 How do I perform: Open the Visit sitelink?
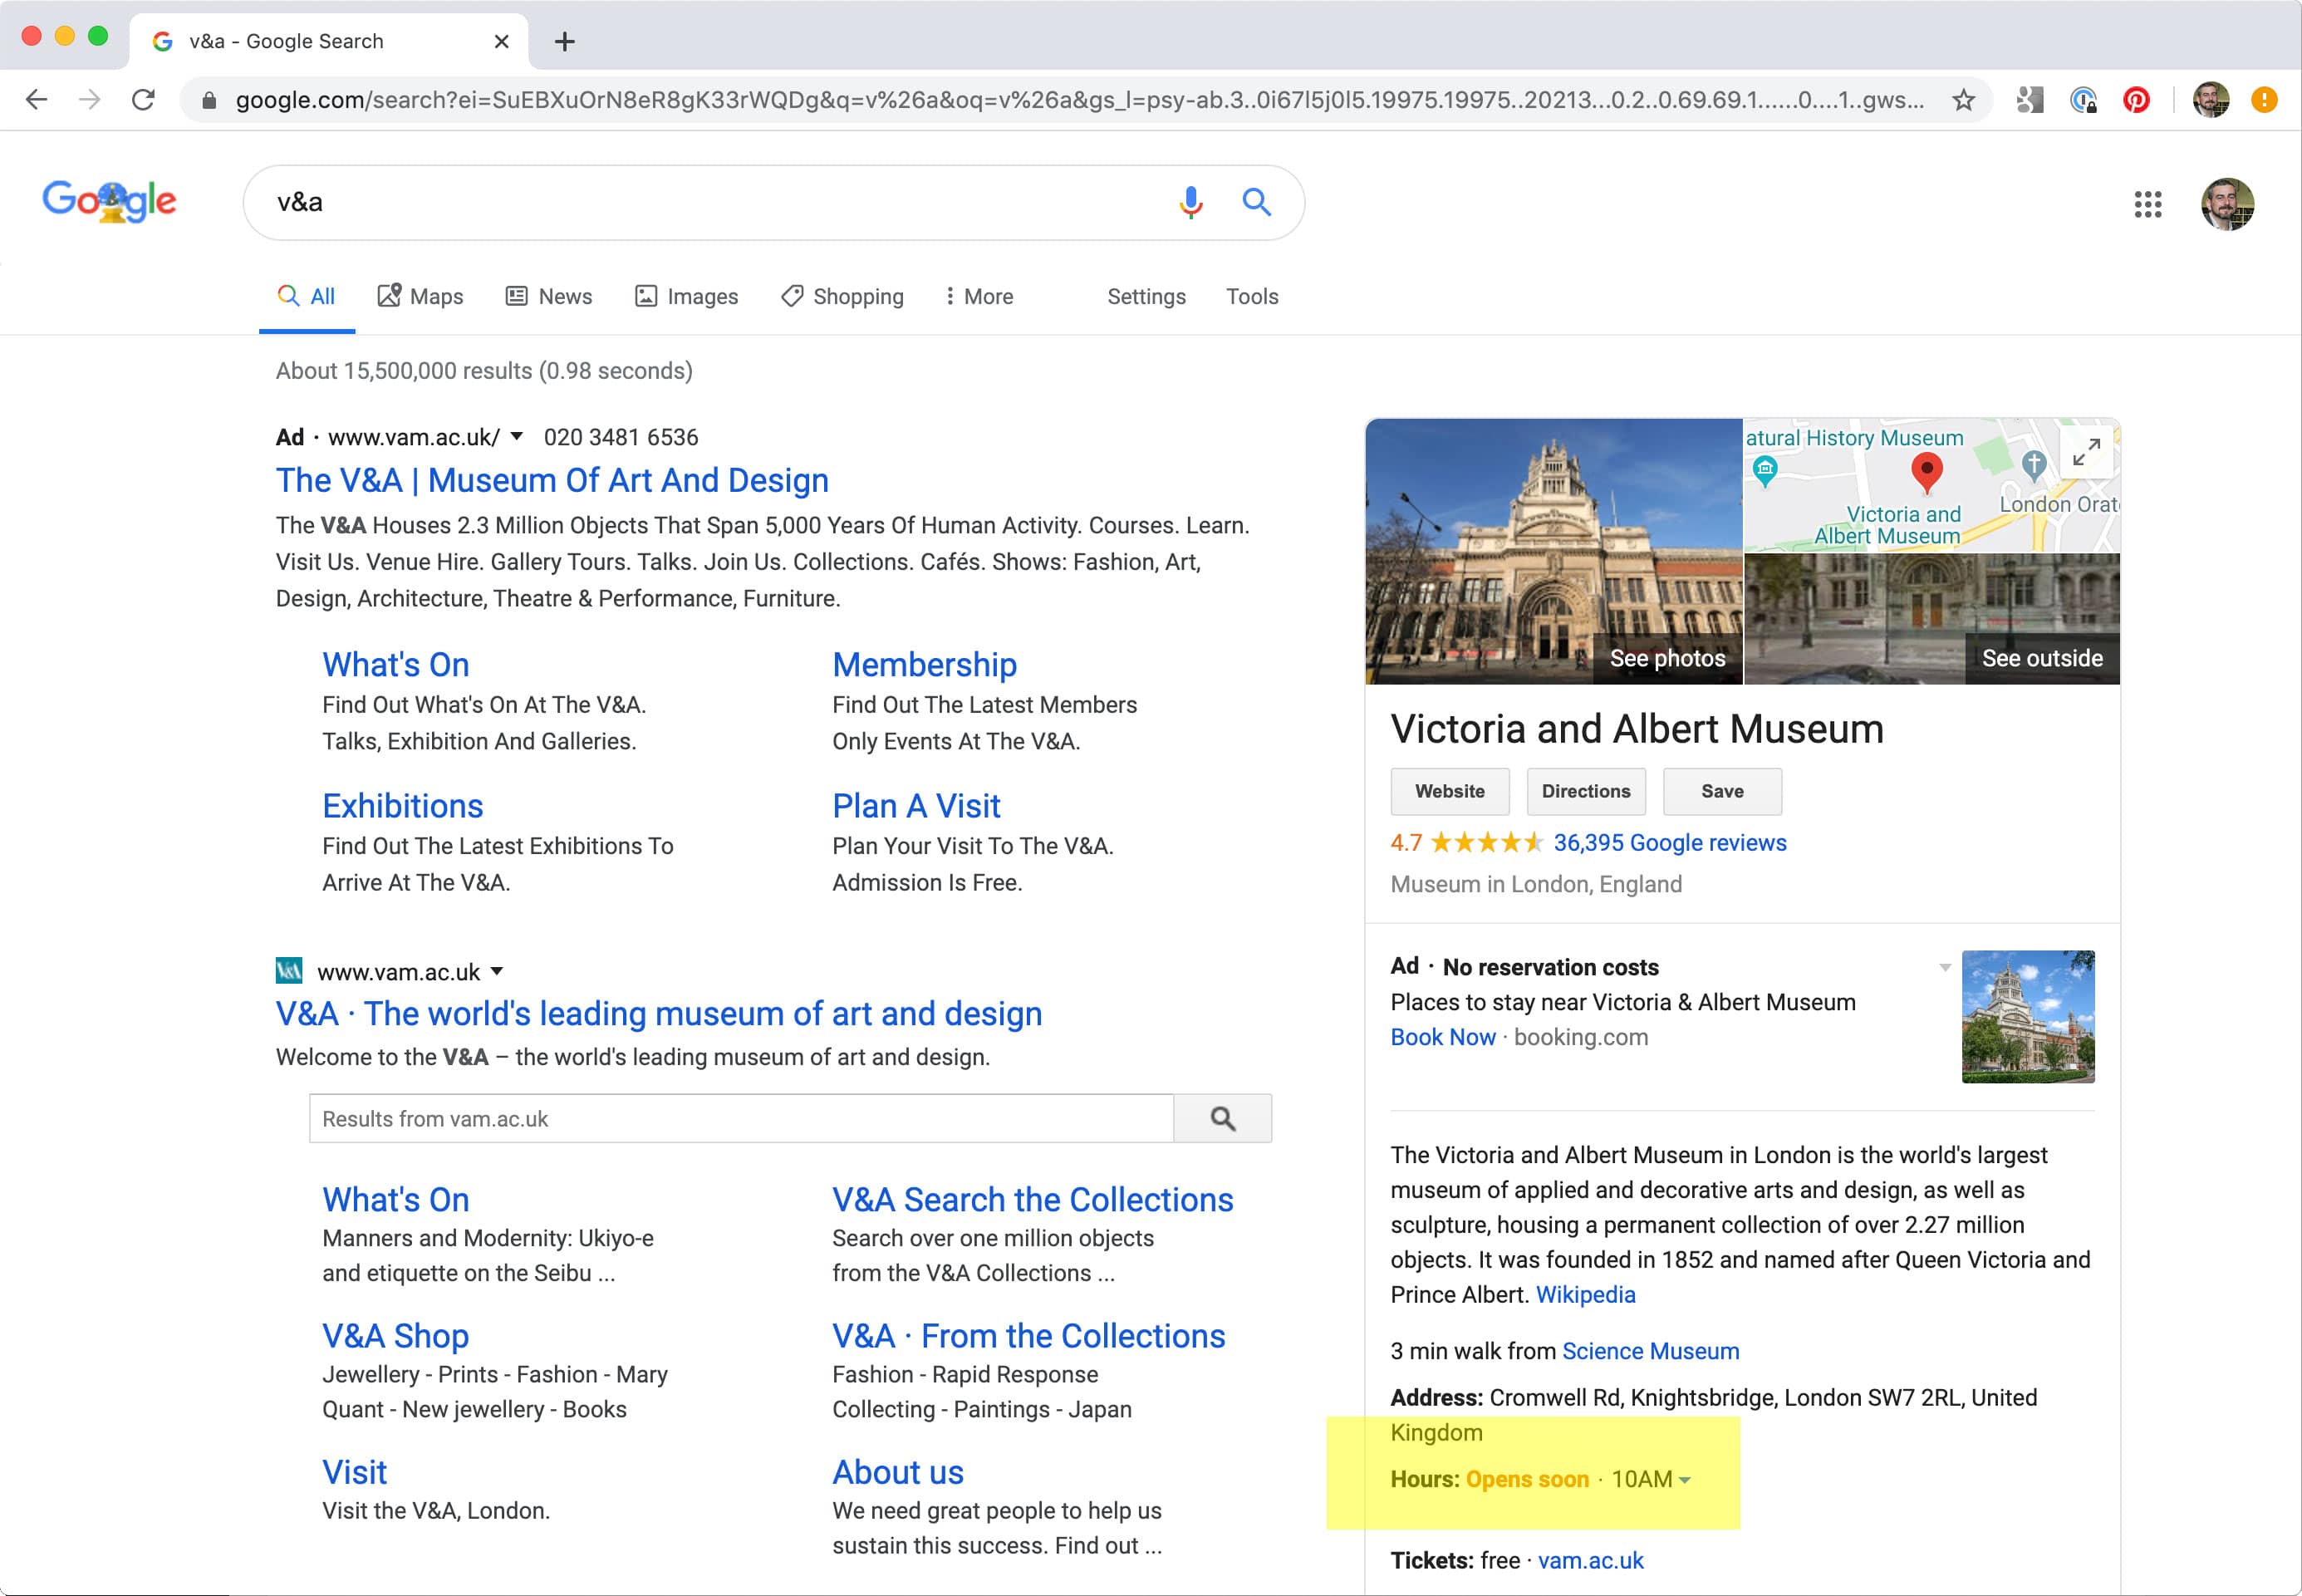point(354,1472)
